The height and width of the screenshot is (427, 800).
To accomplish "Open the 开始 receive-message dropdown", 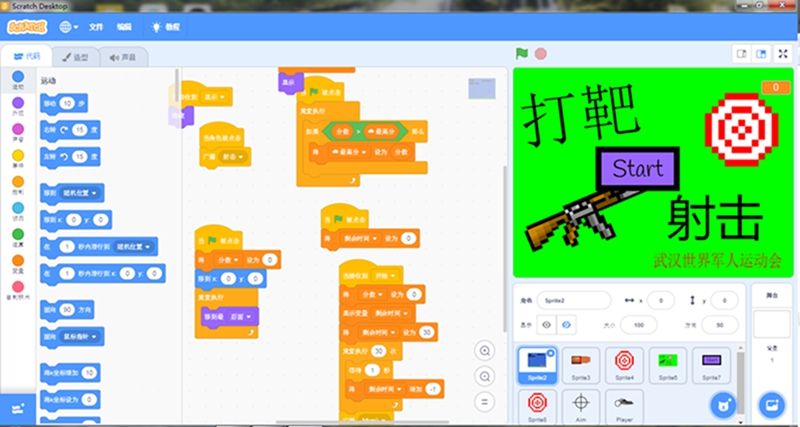I will [386, 276].
